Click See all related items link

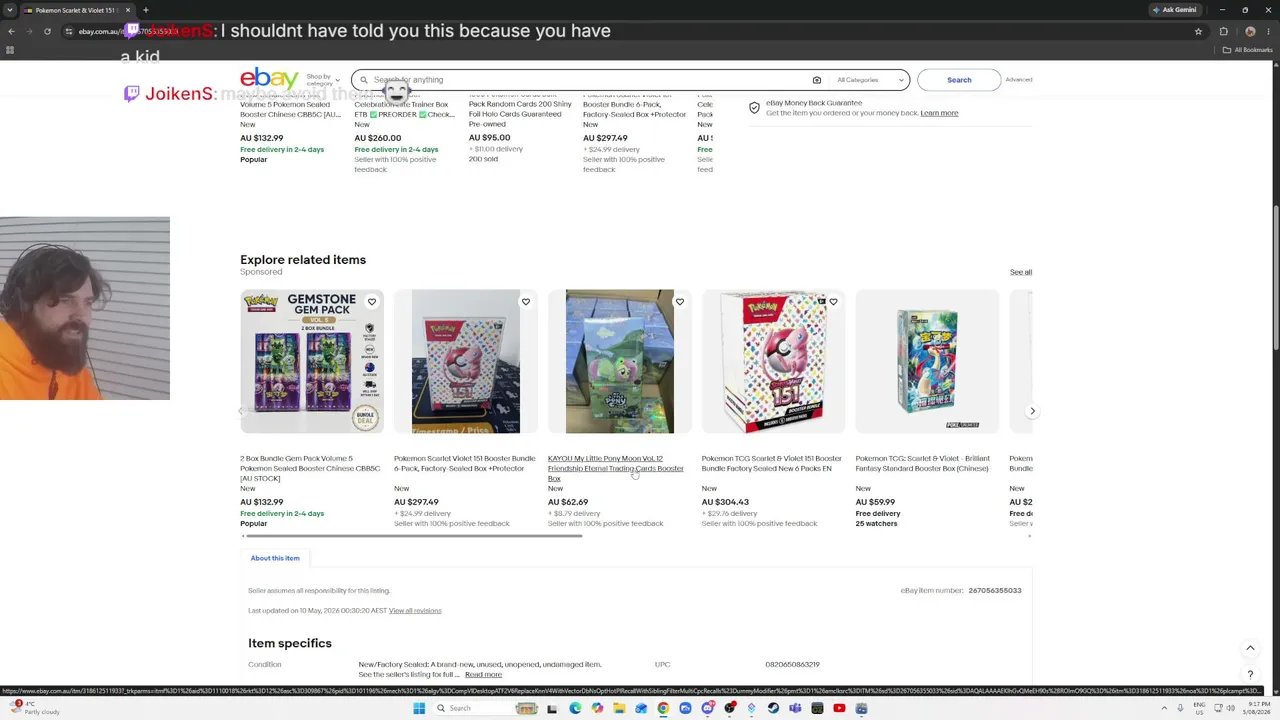pos(1020,272)
